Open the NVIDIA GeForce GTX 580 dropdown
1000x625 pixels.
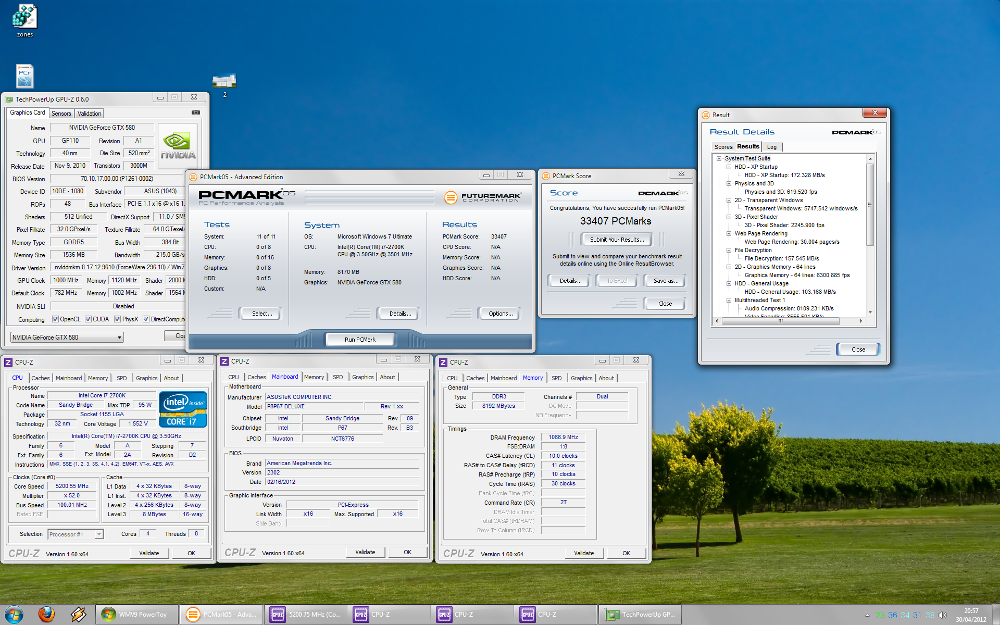coord(66,337)
